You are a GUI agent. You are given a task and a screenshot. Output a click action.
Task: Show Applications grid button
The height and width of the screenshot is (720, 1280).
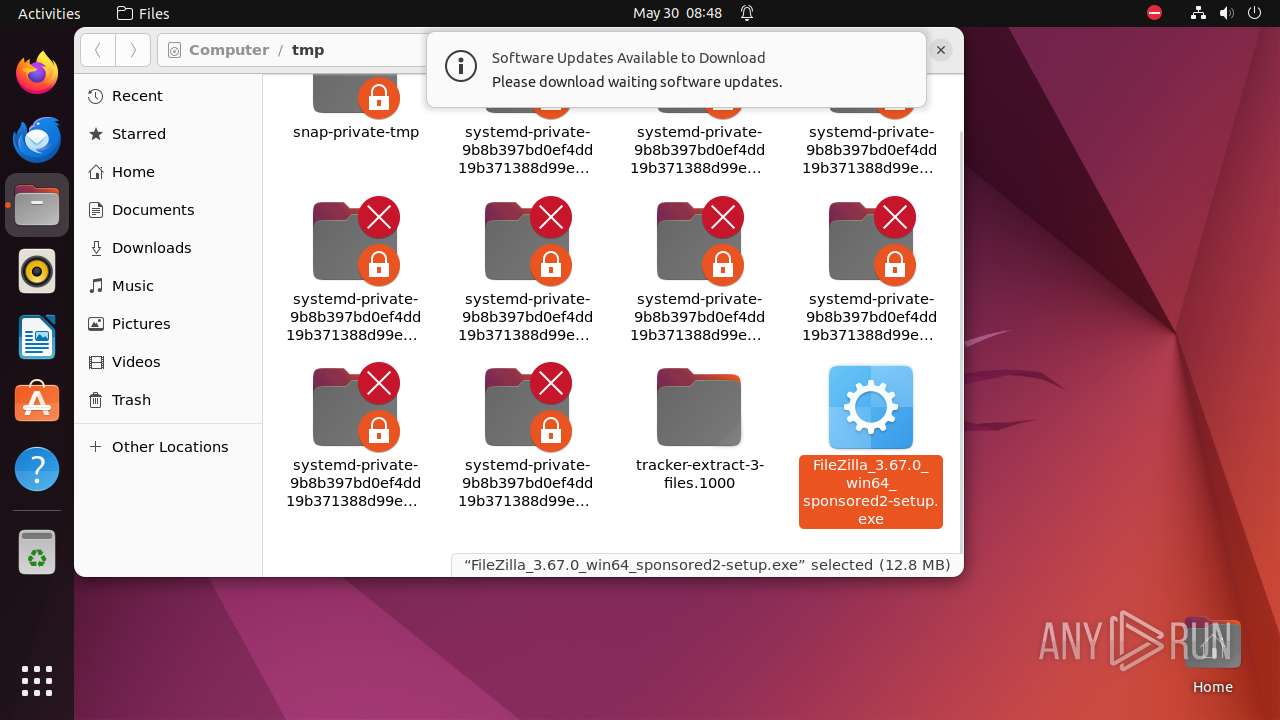tap(37, 681)
